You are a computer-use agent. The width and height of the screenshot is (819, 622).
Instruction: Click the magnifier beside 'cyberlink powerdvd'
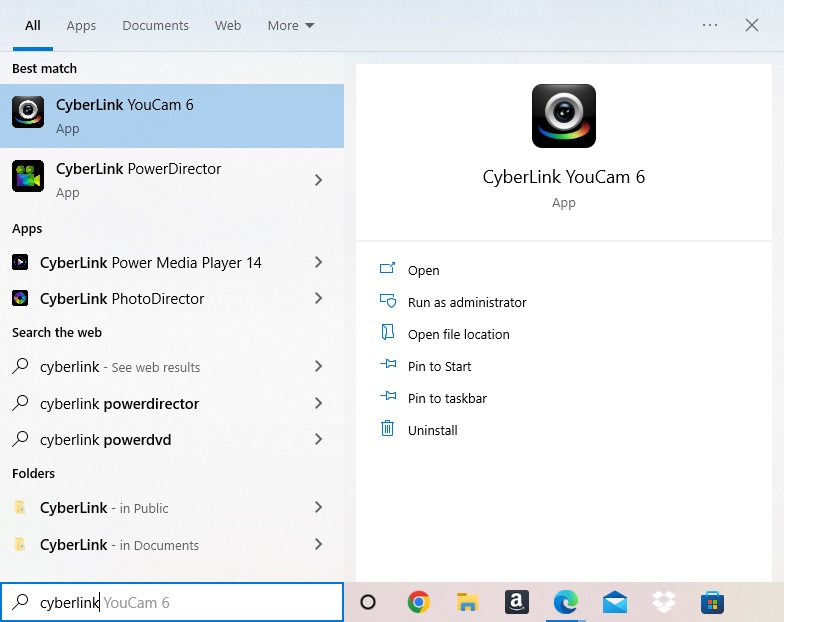point(20,439)
